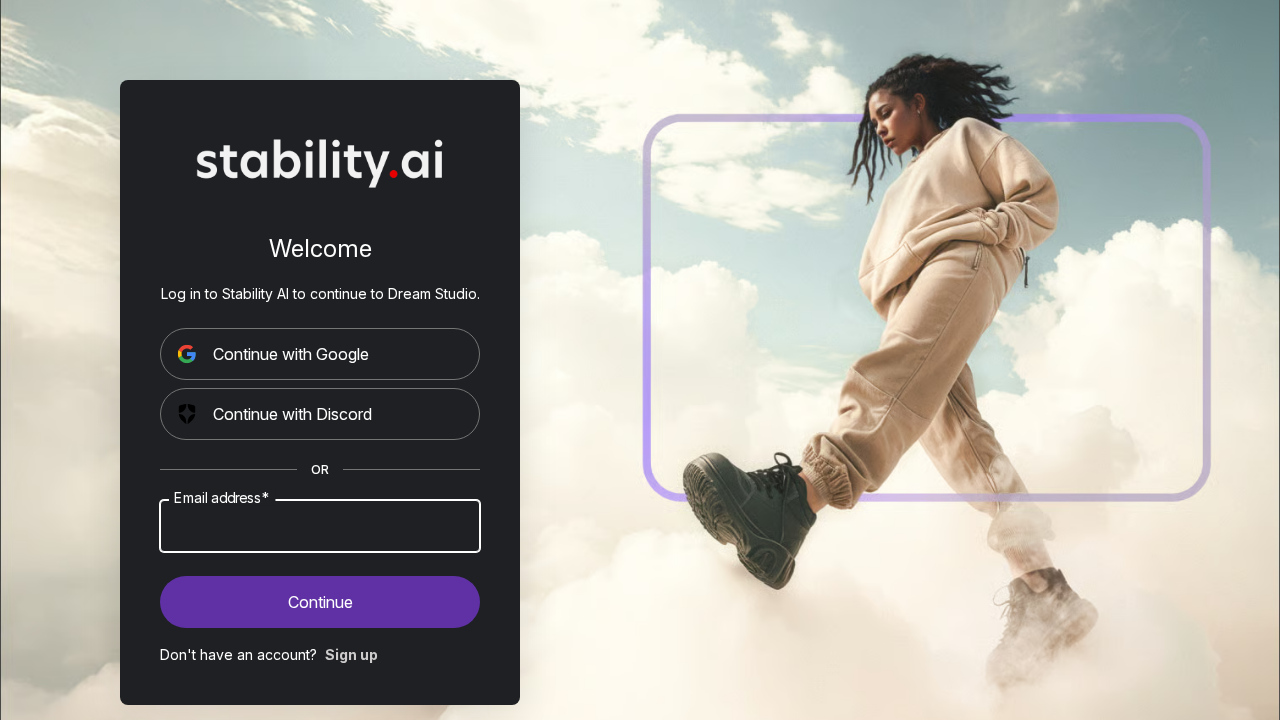Click the Email address field label
Image resolution: width=1280 pixels, height=720 pixels.
[221, 498]
